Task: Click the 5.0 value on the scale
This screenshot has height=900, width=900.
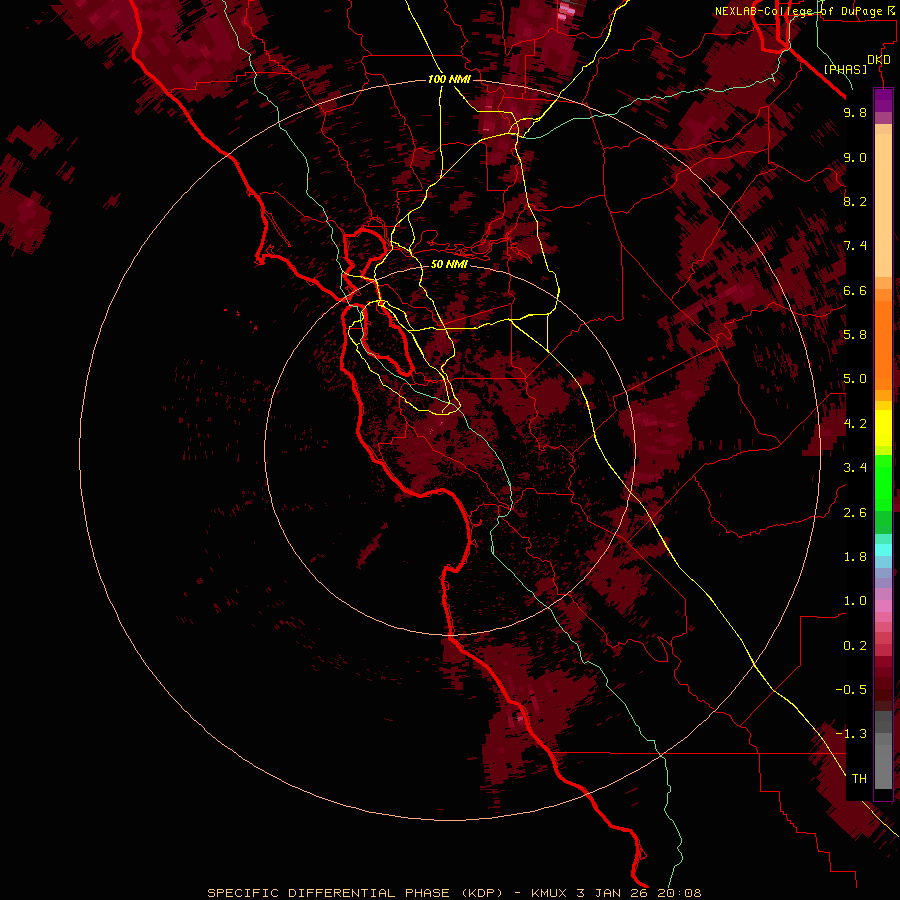Action: tap(855, 379)
